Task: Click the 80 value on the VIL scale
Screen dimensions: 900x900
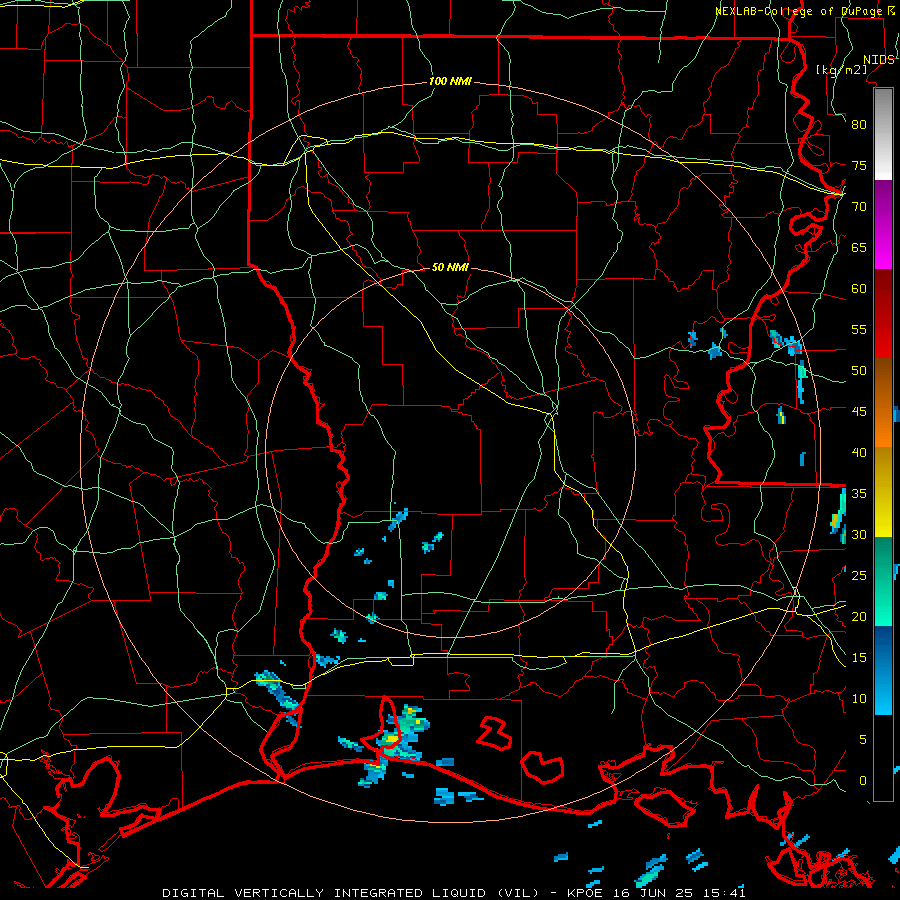Action: (859, 125)
